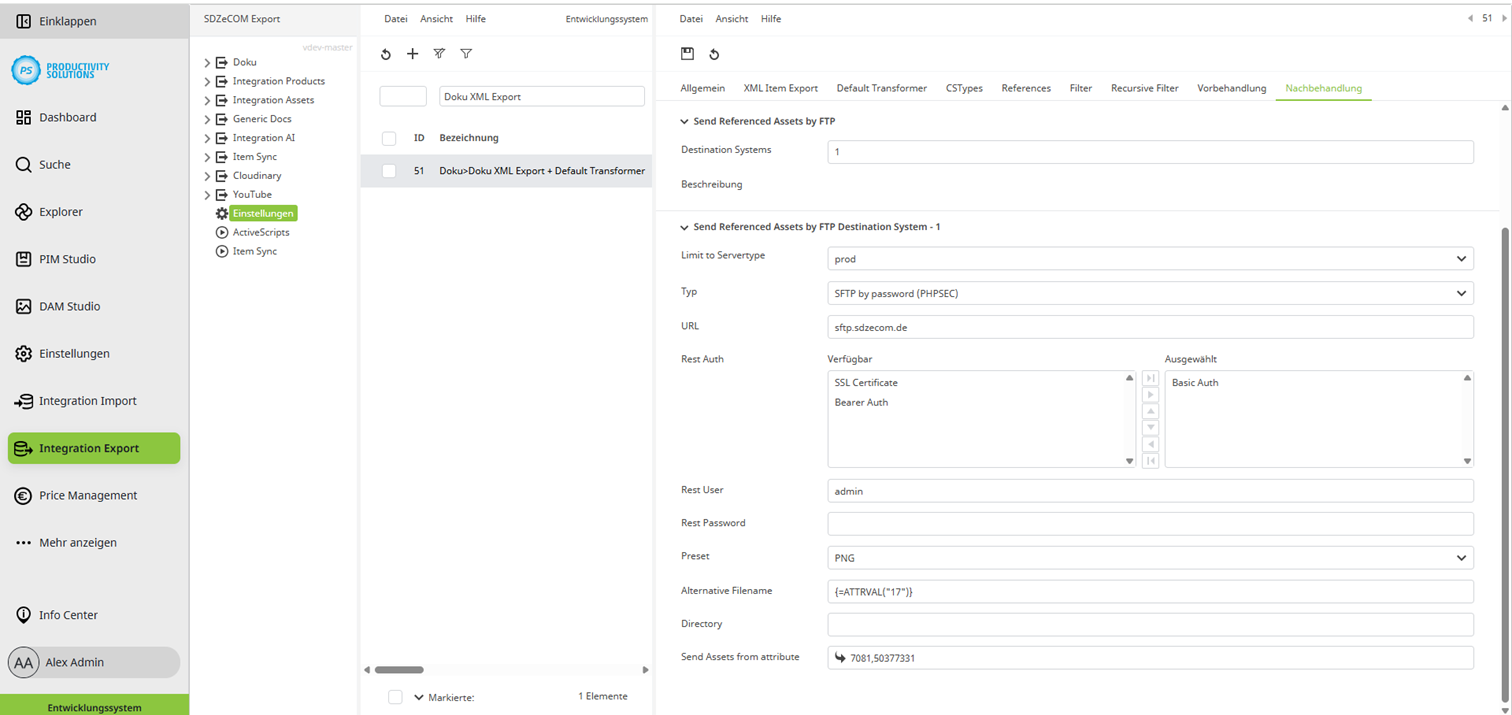Check the Markierte checkbox at the bottom
This screenshot has height=715, width=1512.
(394, 697)
